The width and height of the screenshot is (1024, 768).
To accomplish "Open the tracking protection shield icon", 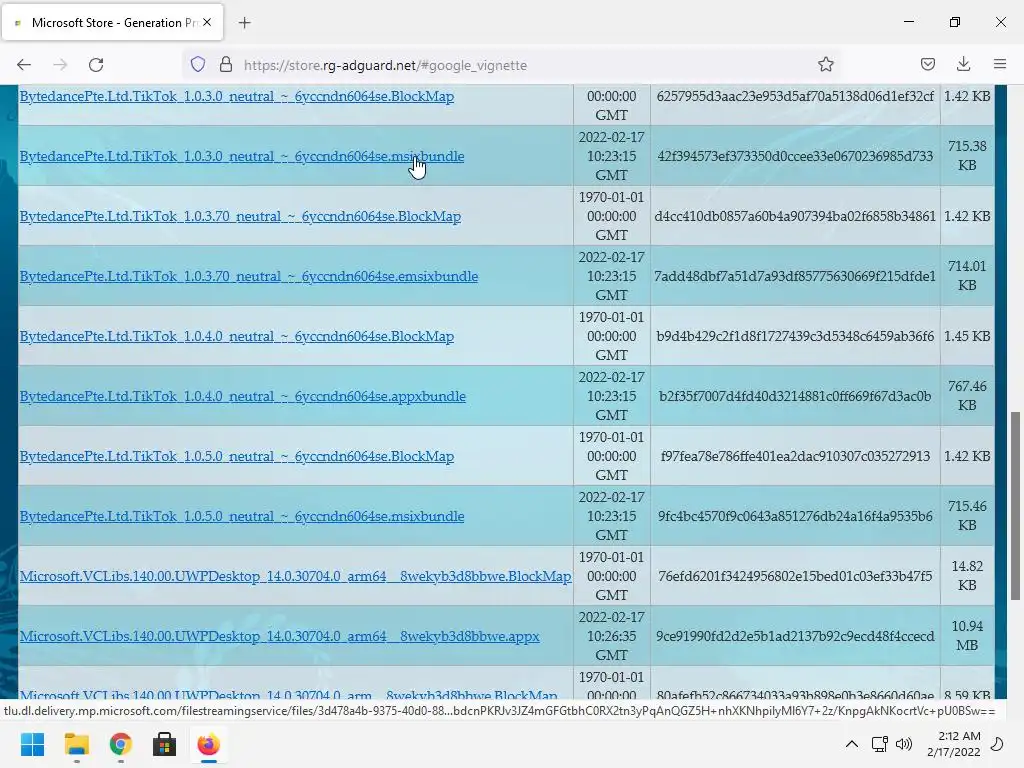I will (198, 65).
